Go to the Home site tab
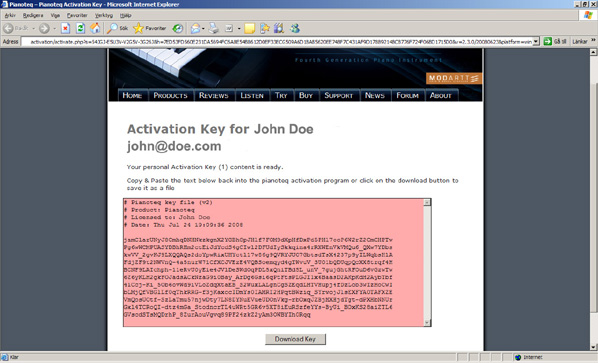This screenshot has width=598, height=363. coord(132,95)
